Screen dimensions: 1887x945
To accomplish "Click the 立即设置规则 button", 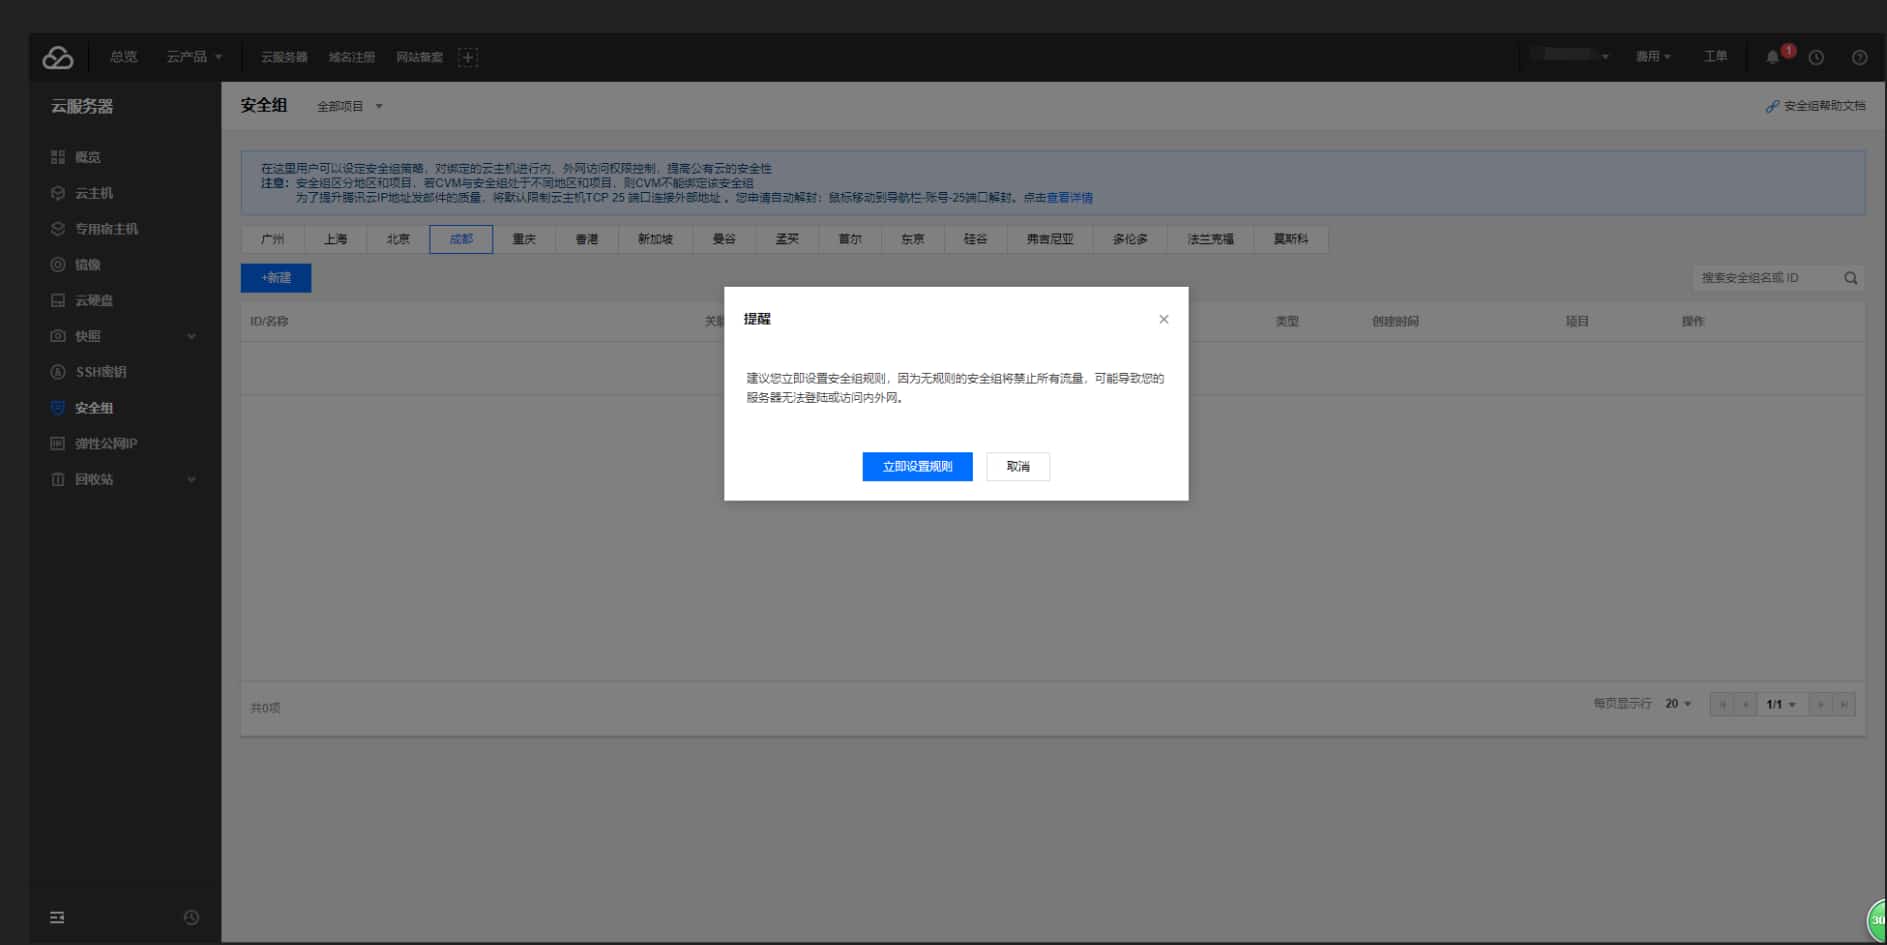I will (917, 467).
